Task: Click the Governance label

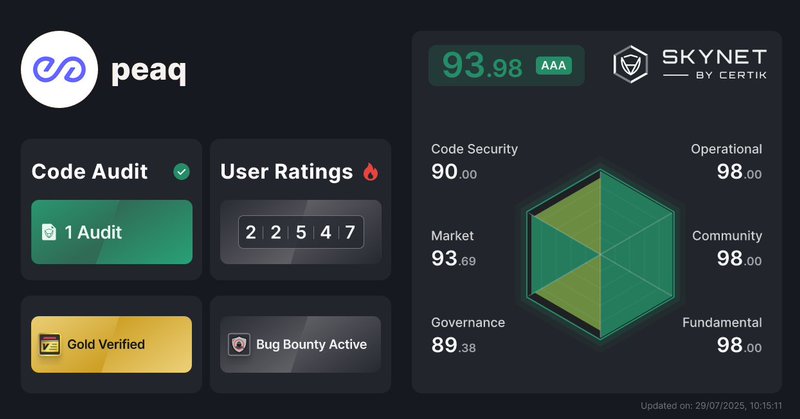Action: [x=468, y=323]
